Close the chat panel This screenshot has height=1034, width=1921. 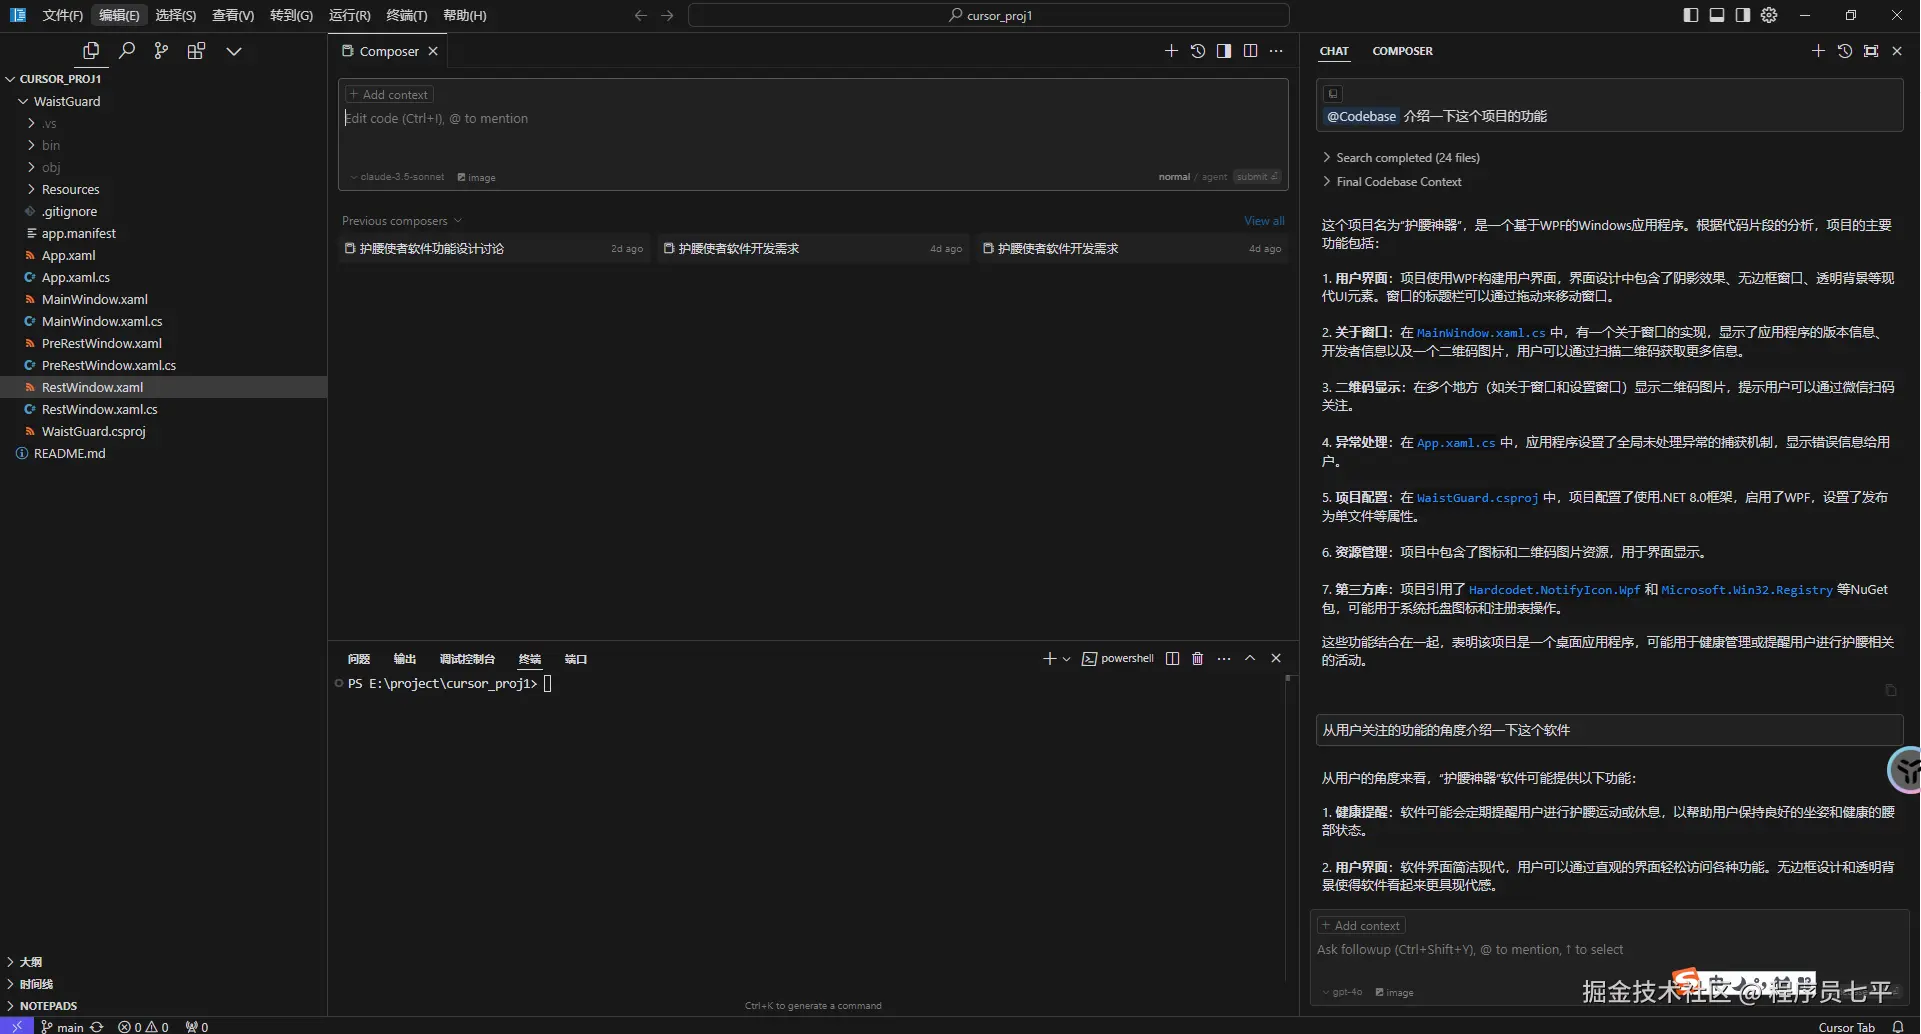coord(1897,51)
